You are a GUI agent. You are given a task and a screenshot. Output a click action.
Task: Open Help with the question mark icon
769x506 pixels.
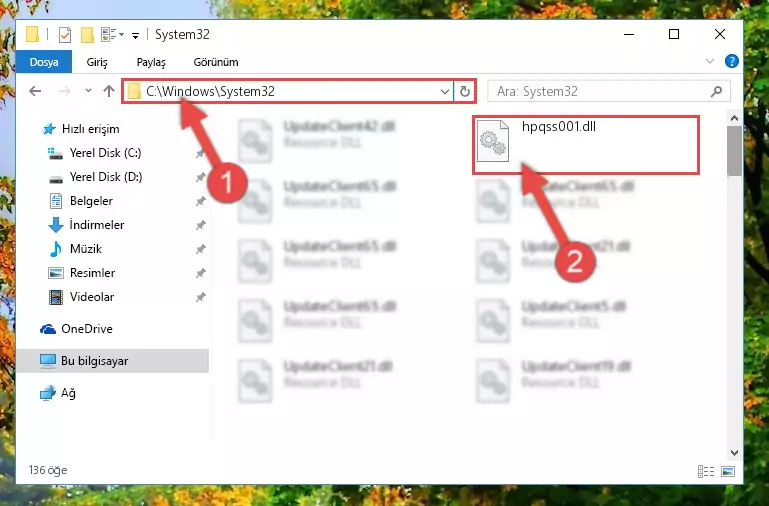point(731,61)
